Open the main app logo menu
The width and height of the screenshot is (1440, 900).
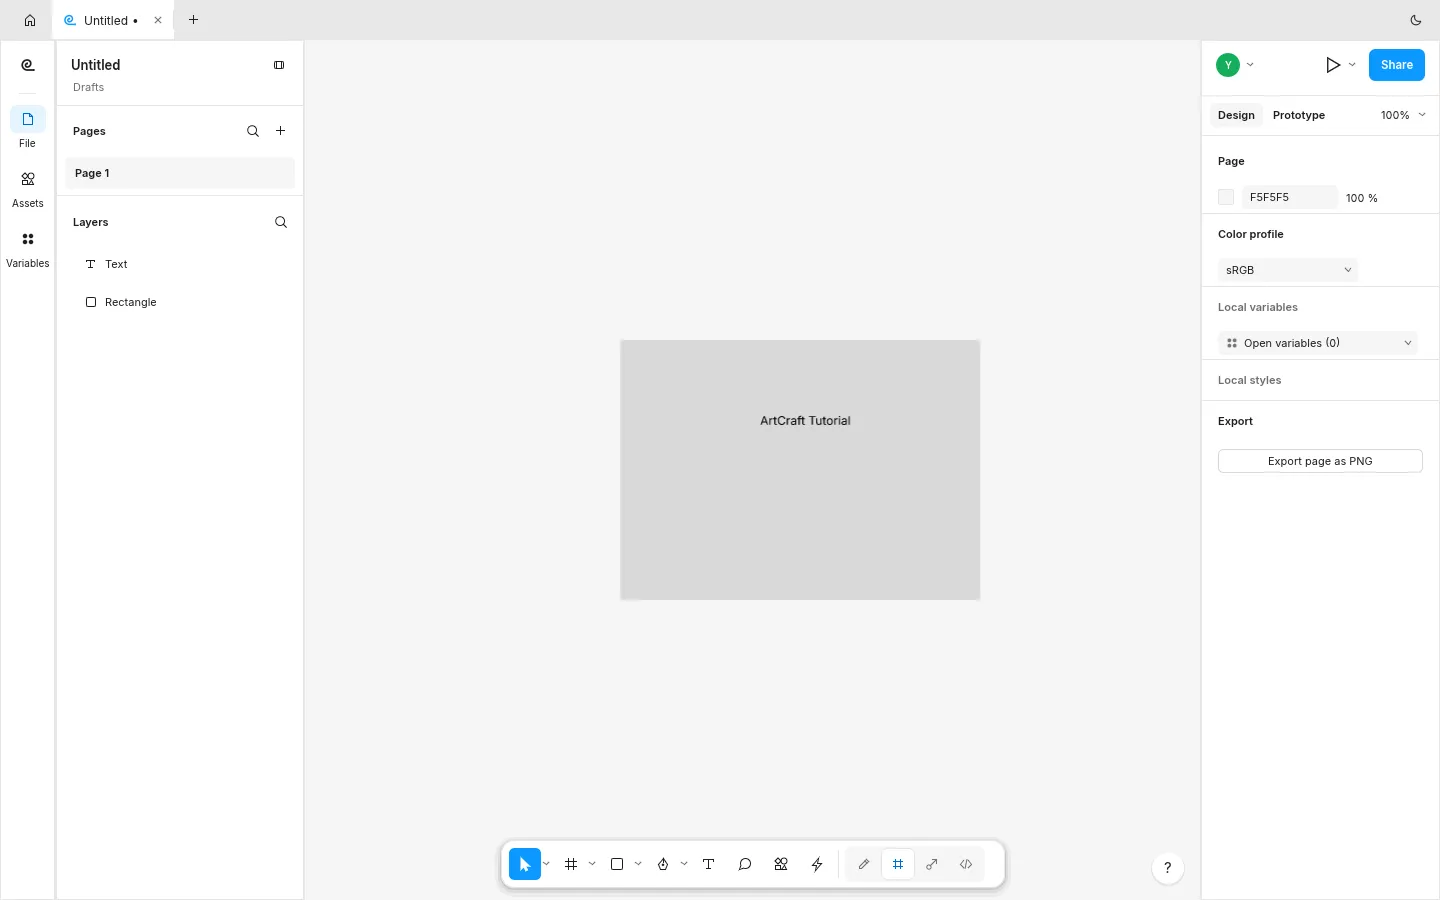point(28,65)
